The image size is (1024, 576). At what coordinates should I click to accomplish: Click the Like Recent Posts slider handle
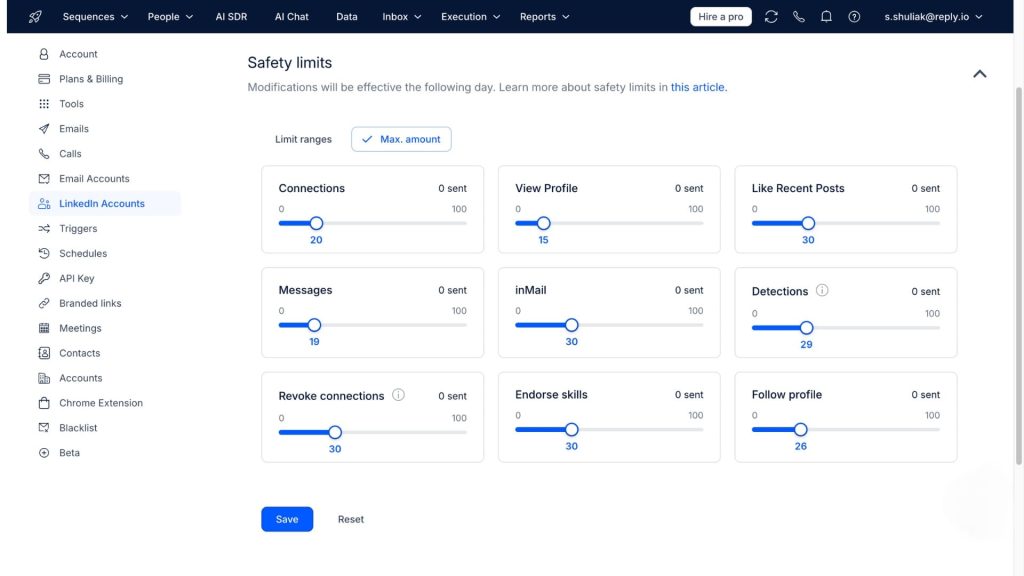[808, 223]
